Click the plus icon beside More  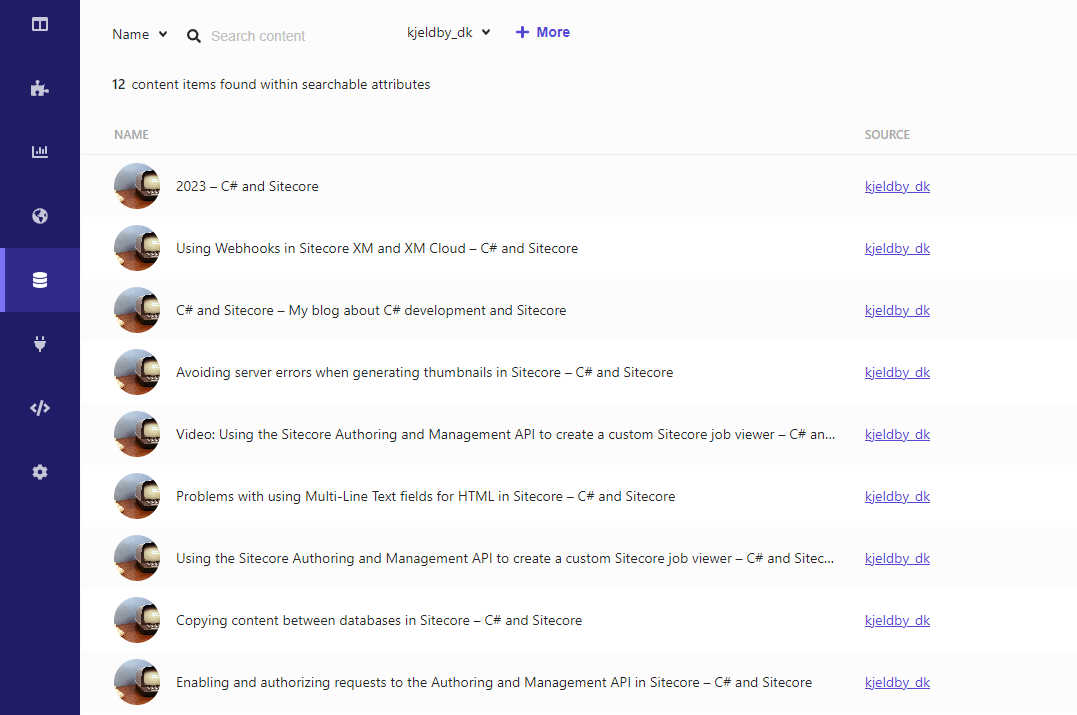click(x=522, y=32)
